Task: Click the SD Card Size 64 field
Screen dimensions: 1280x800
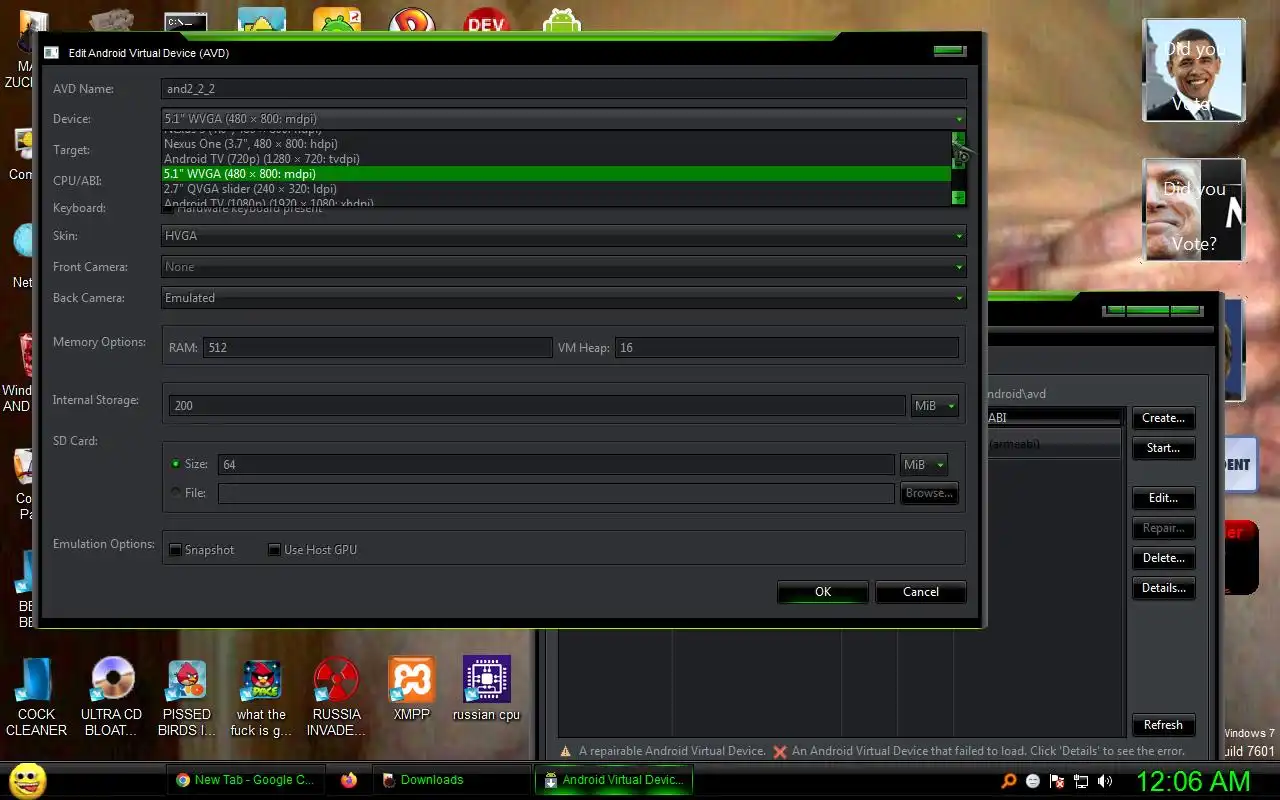Action: 556,464
